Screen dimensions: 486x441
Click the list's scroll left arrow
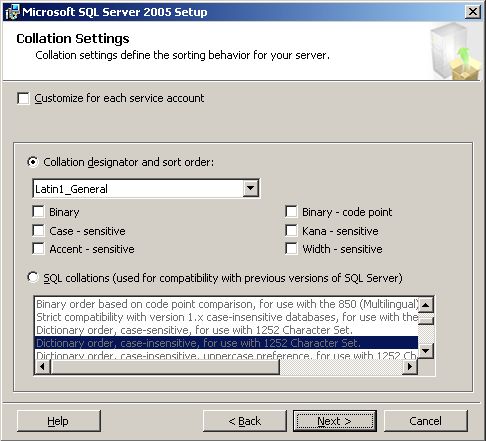42,367
